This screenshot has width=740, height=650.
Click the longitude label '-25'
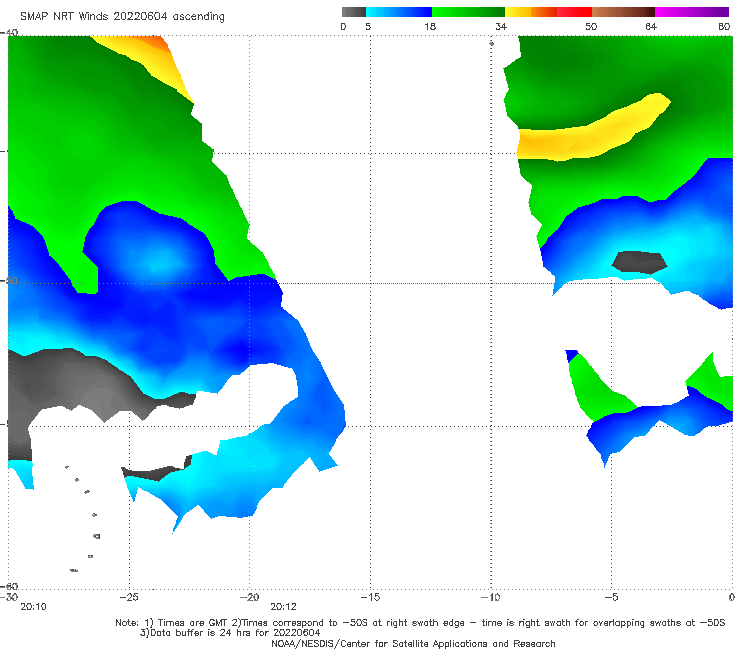[129, 597]
